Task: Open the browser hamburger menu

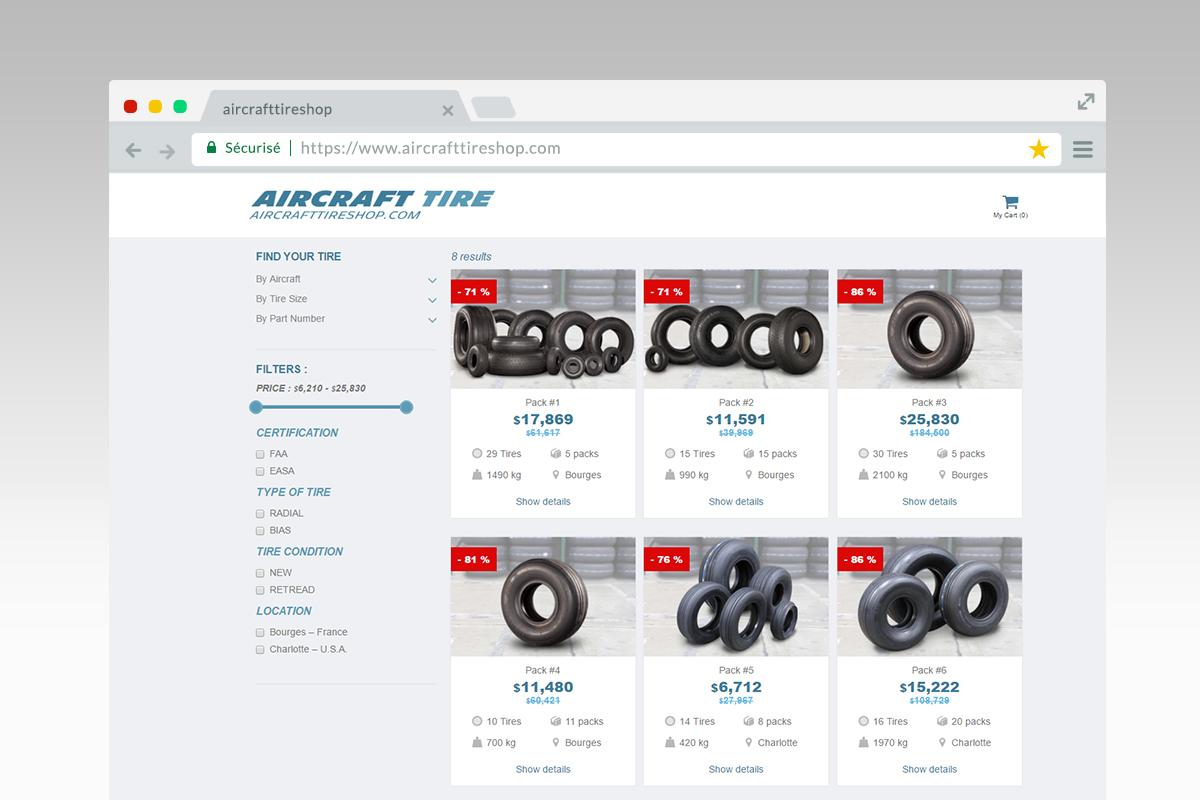Action: click(1082, 150)
